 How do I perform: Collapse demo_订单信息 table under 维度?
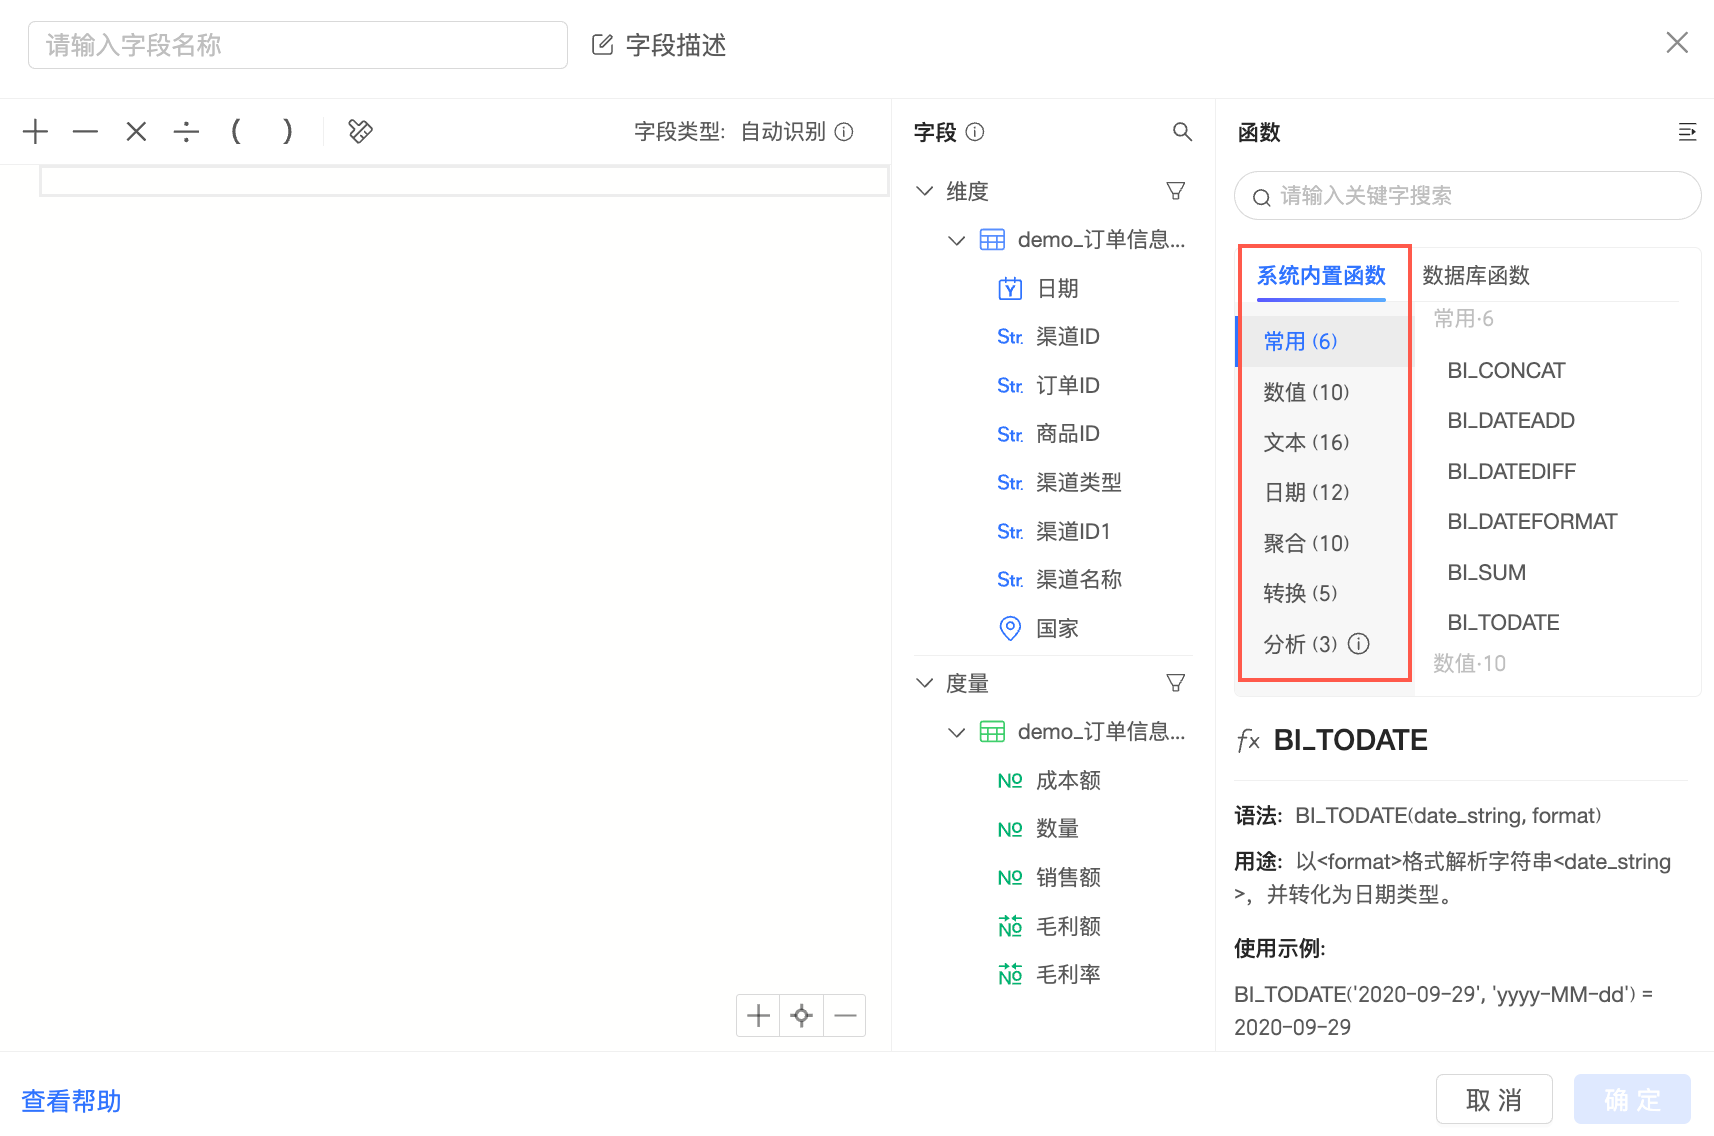[x=956, y=240]
